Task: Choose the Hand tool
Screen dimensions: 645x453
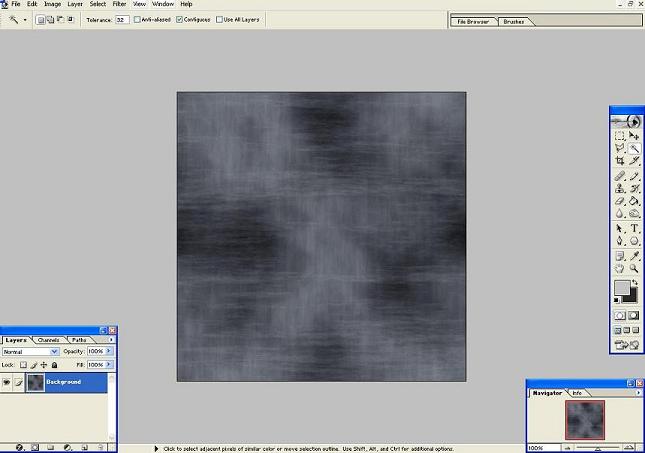Action: pos(620,268)
